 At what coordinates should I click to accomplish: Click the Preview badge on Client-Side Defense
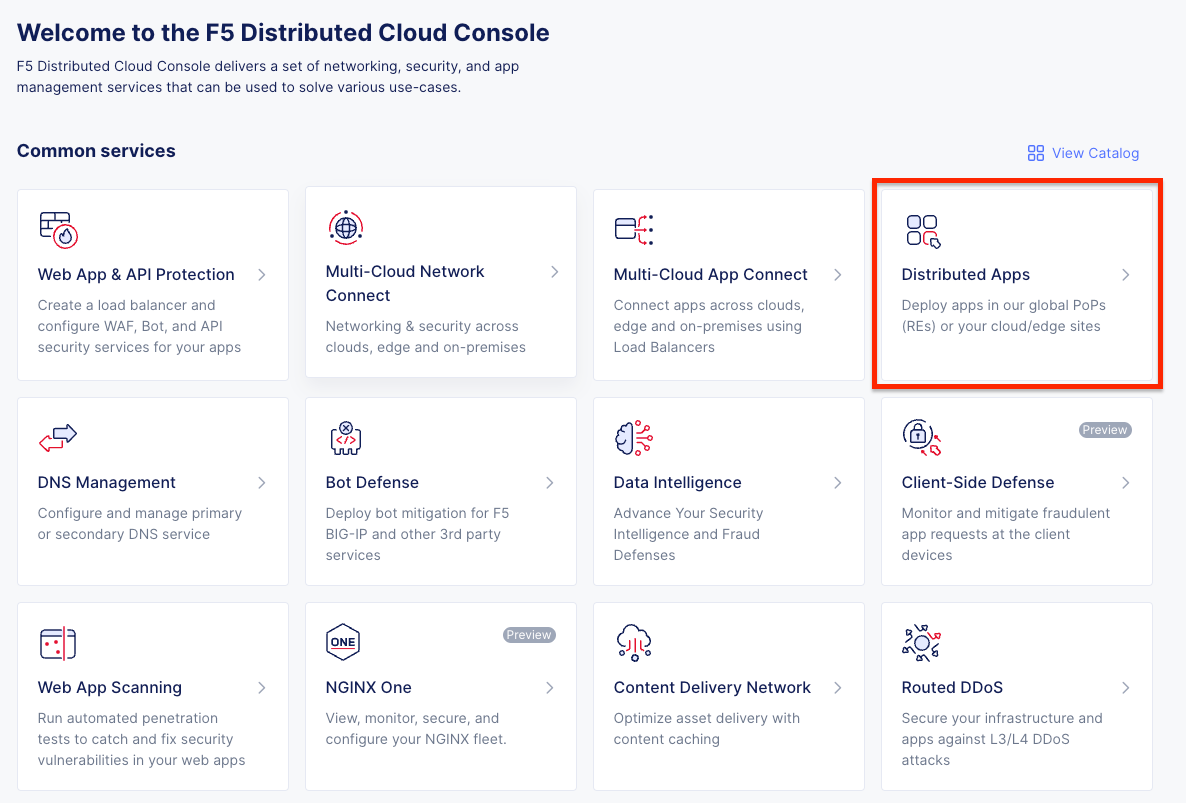coord(1105,429)
